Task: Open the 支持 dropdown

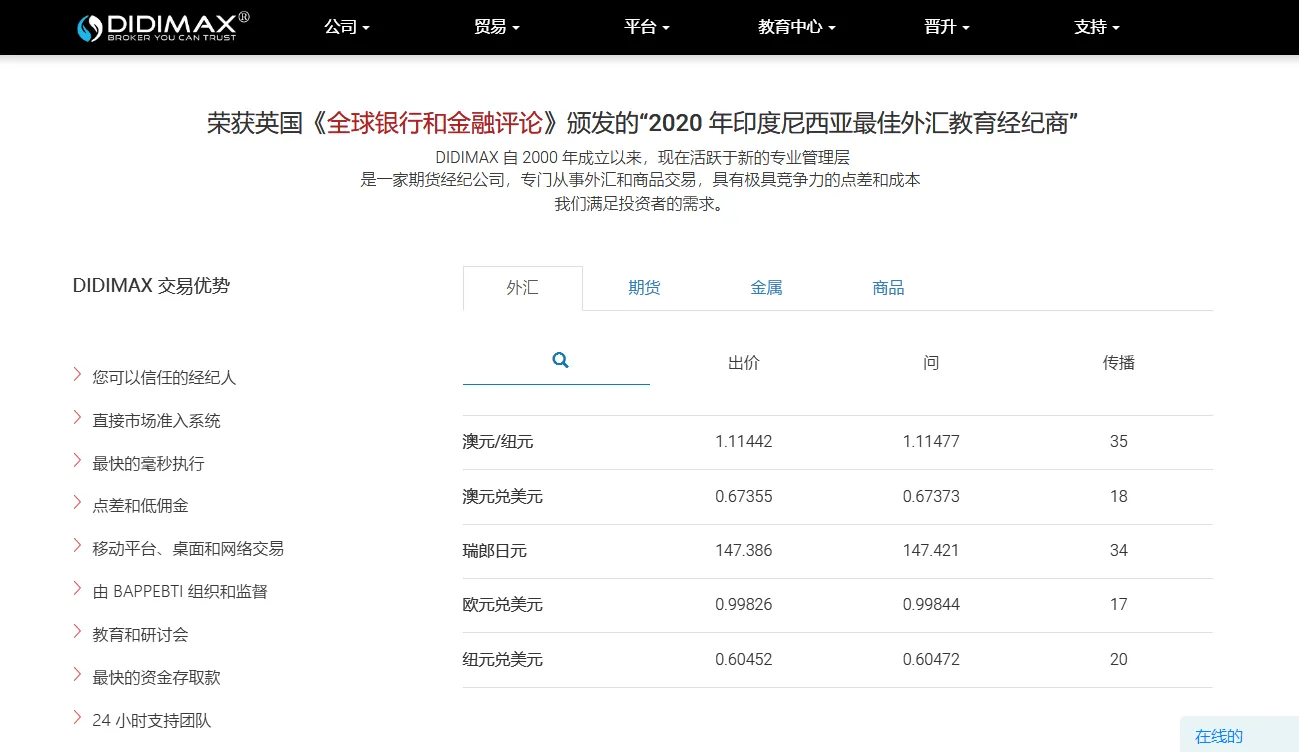Action: [x=1097, y=27]
